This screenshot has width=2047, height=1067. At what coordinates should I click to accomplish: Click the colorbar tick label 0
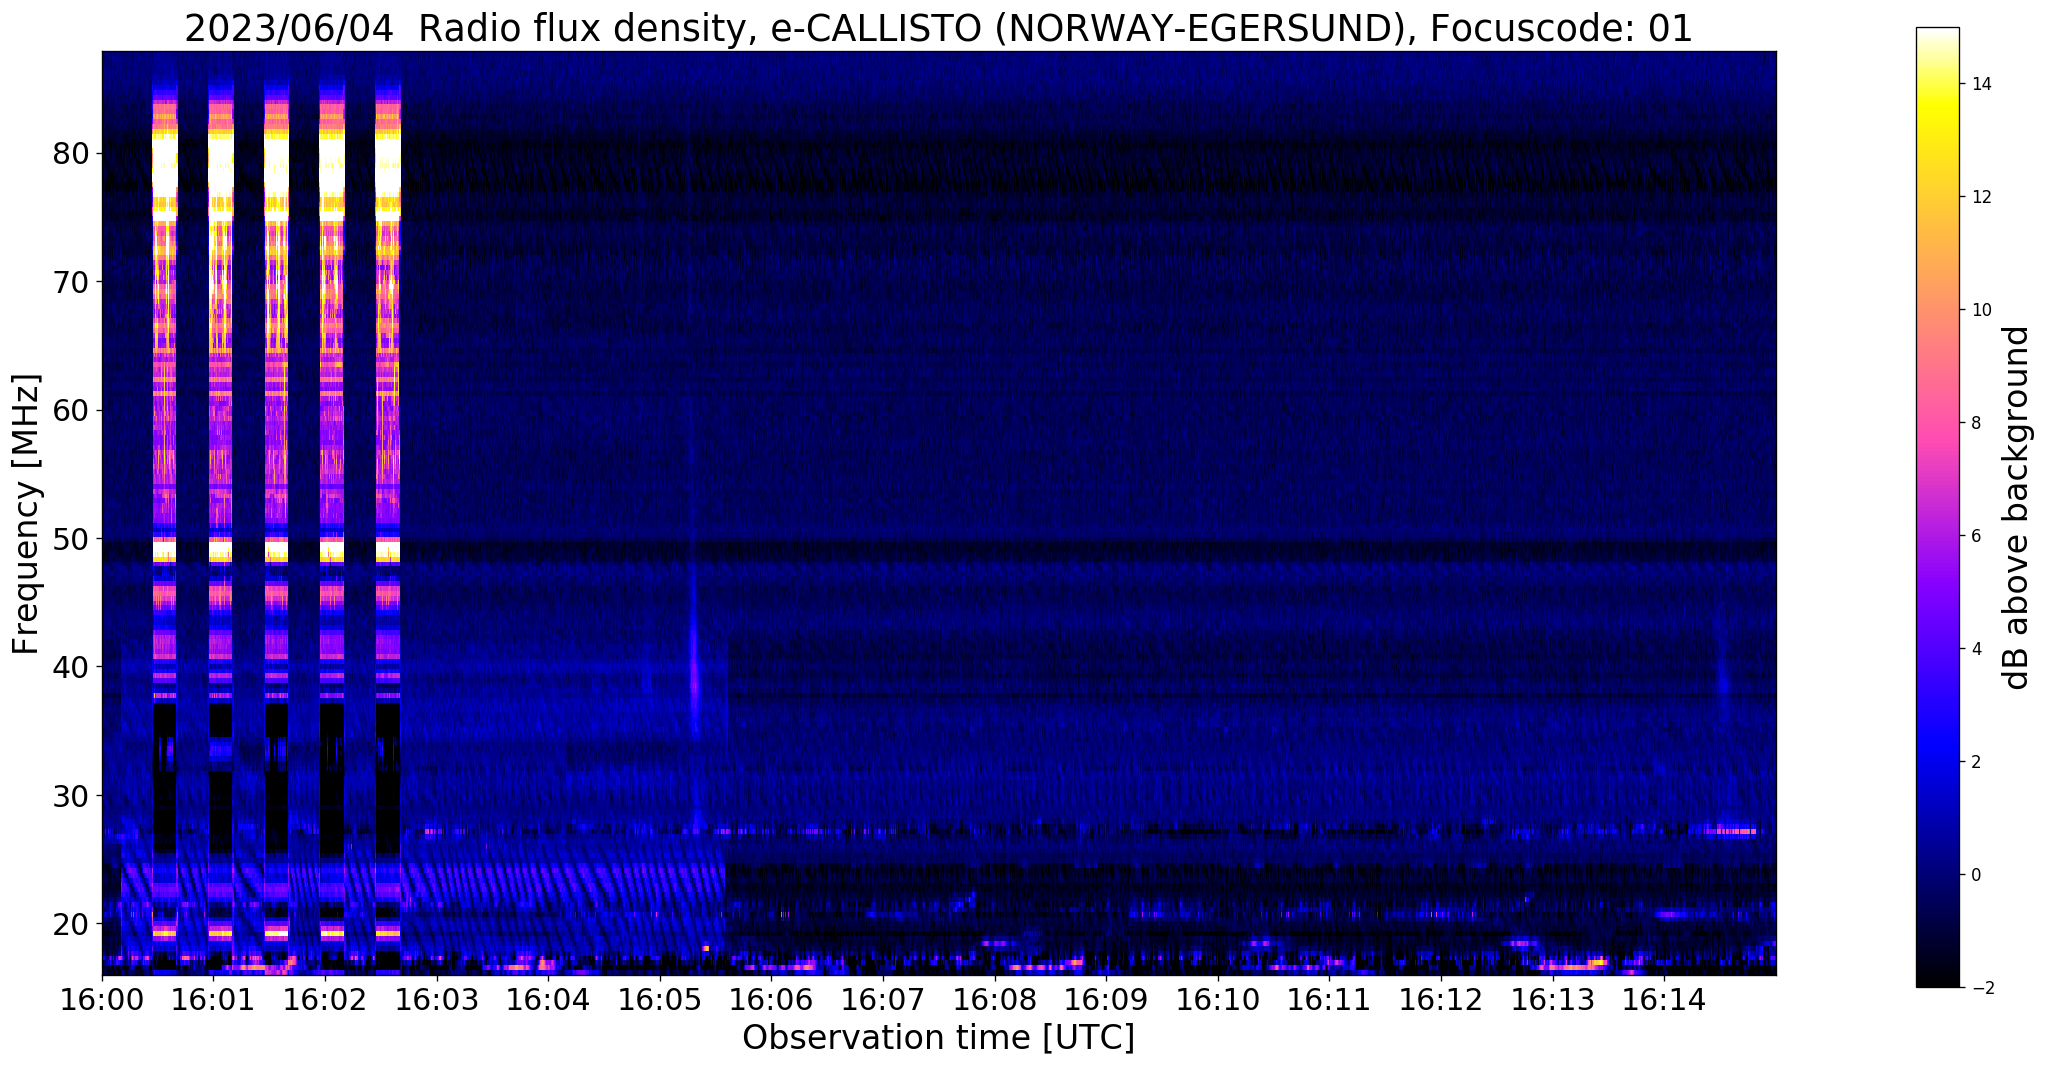1975,875
